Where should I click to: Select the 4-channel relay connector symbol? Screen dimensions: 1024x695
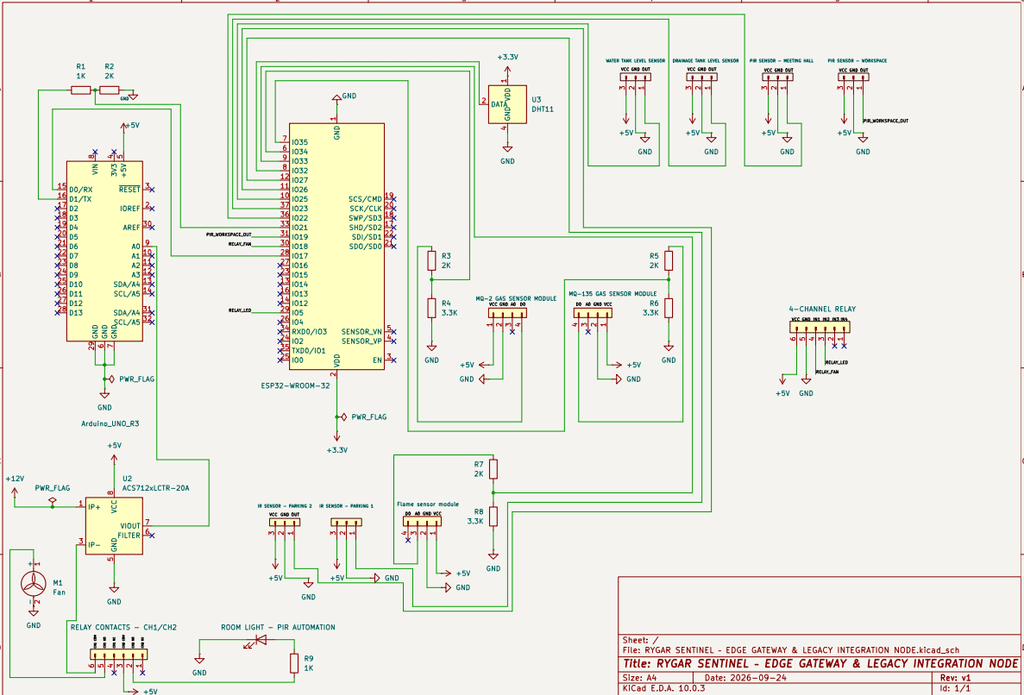click(x=820, y=328)
